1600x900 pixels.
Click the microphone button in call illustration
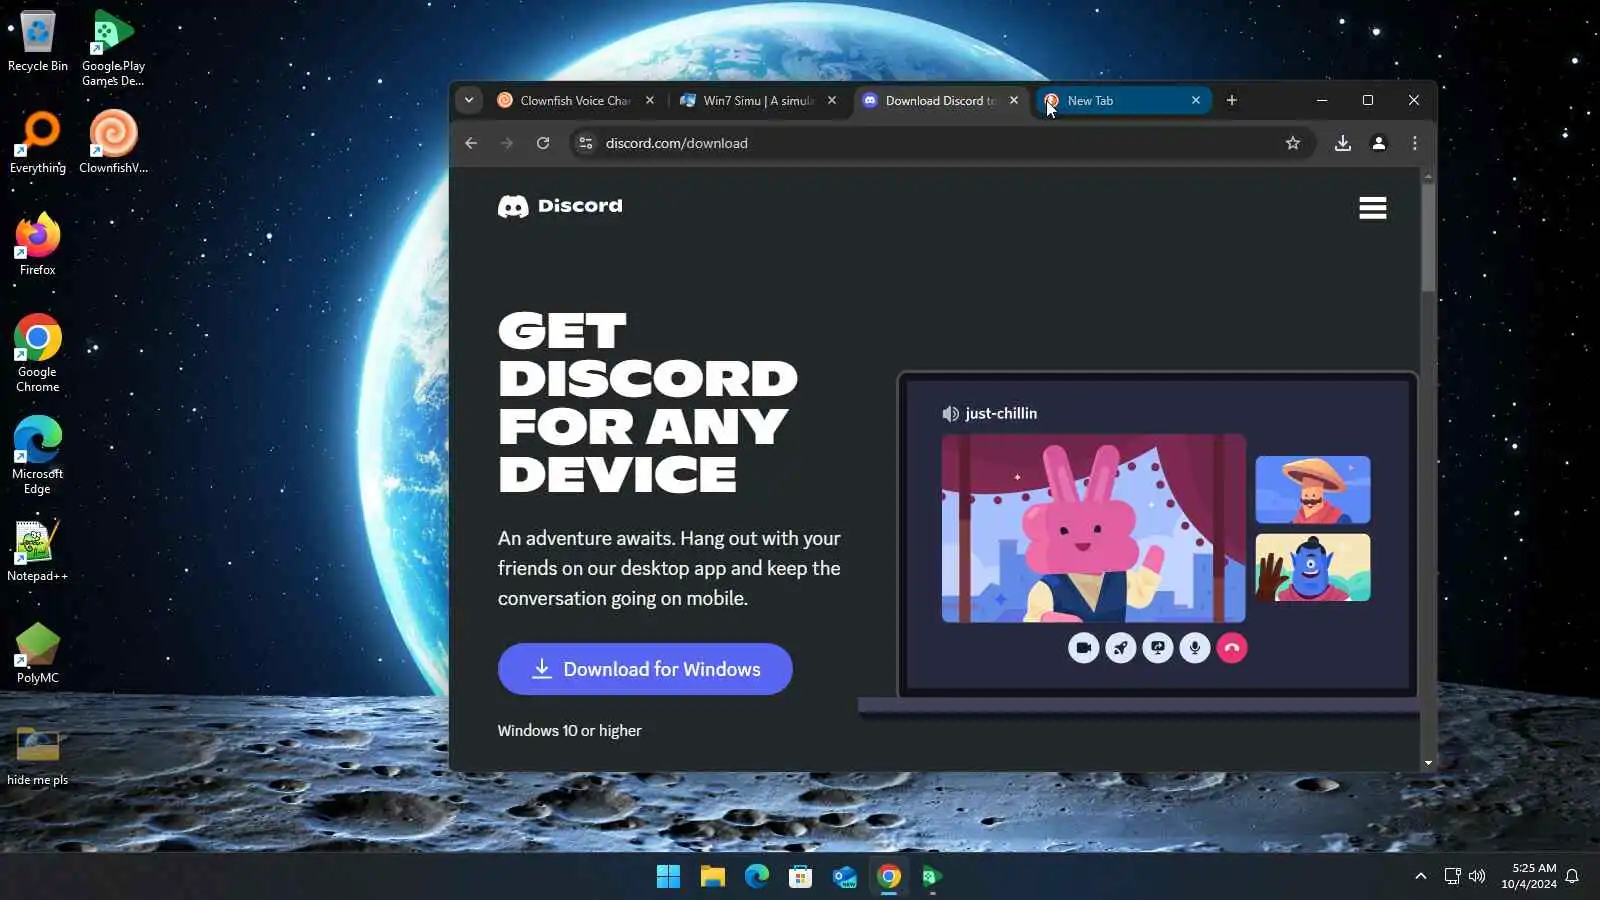tap(1195, 648)
